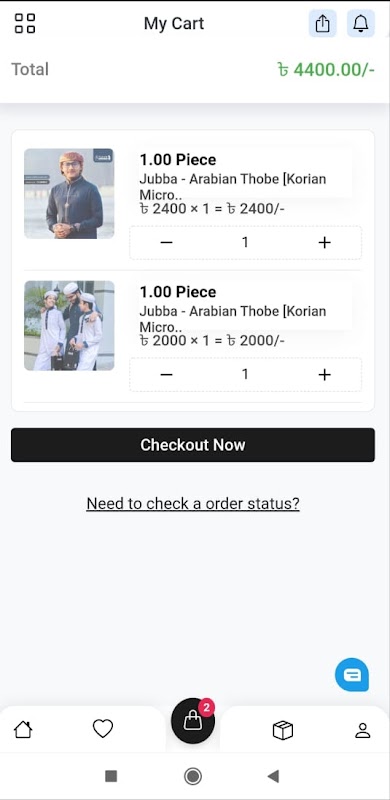Tap the share icon in header
Image resolution: width=390 pixels, height=800 pixels.
point(323,23)
